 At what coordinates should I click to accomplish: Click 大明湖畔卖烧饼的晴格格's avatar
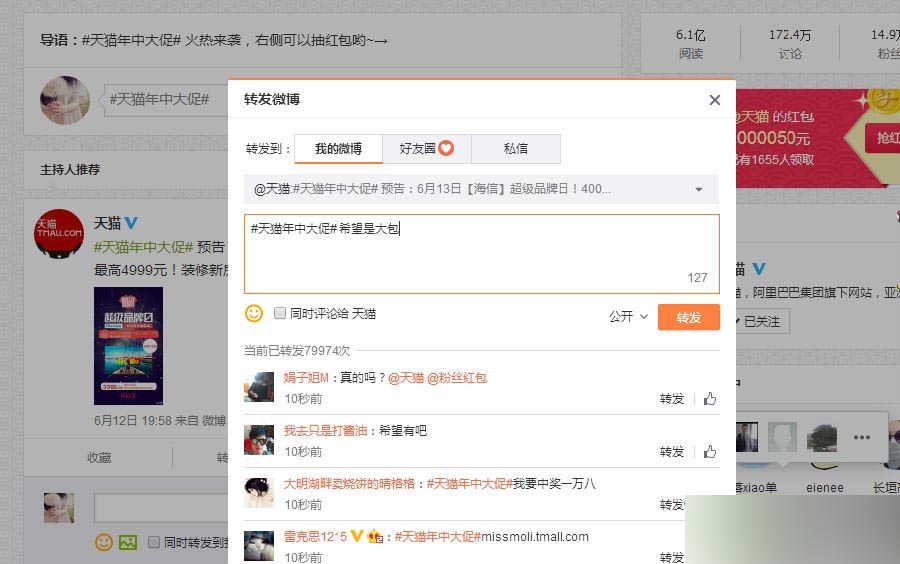point(259,493)
